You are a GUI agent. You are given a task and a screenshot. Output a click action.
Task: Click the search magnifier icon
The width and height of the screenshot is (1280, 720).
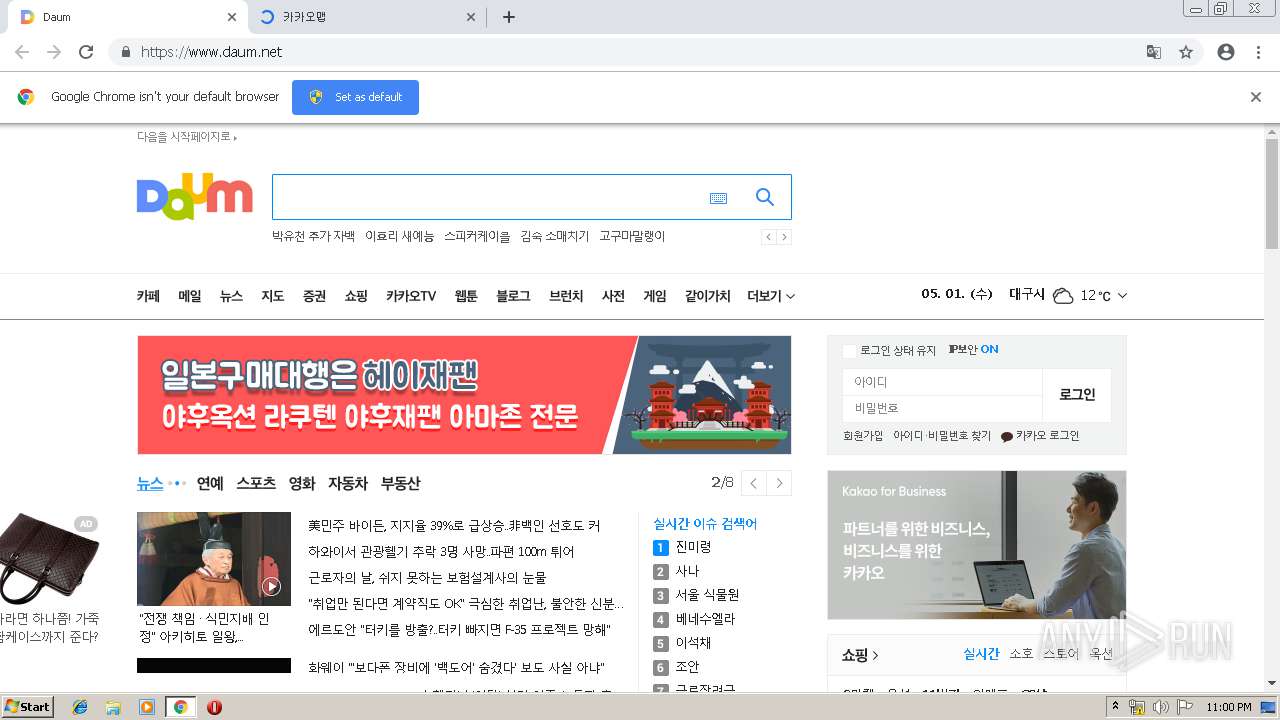pyautogui.click(x=765, y=197)
